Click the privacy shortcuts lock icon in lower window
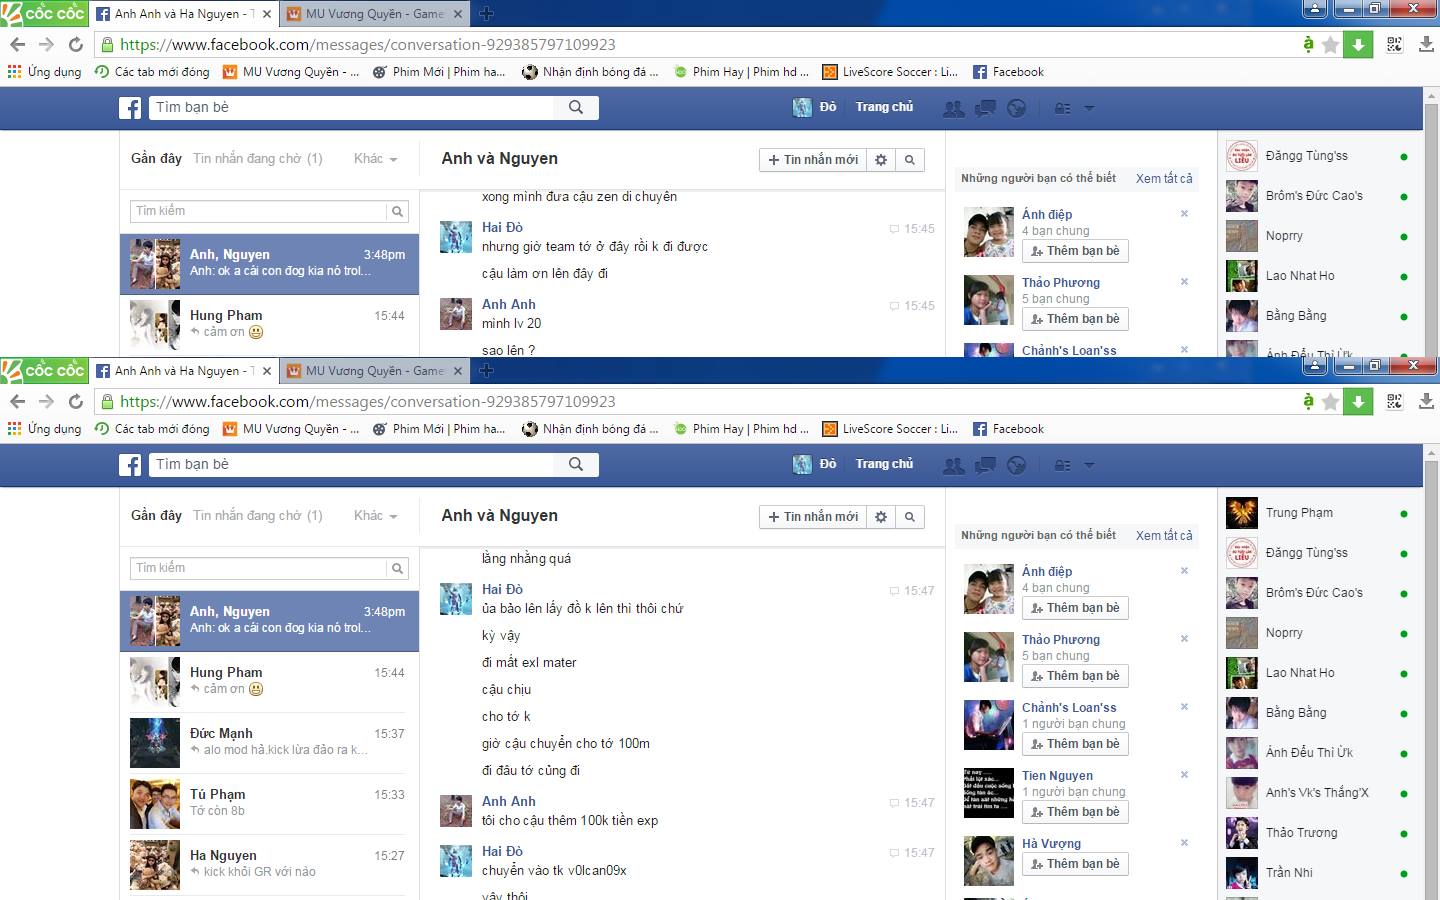This screenshot has width=1440, height=900. [1063, 465]
